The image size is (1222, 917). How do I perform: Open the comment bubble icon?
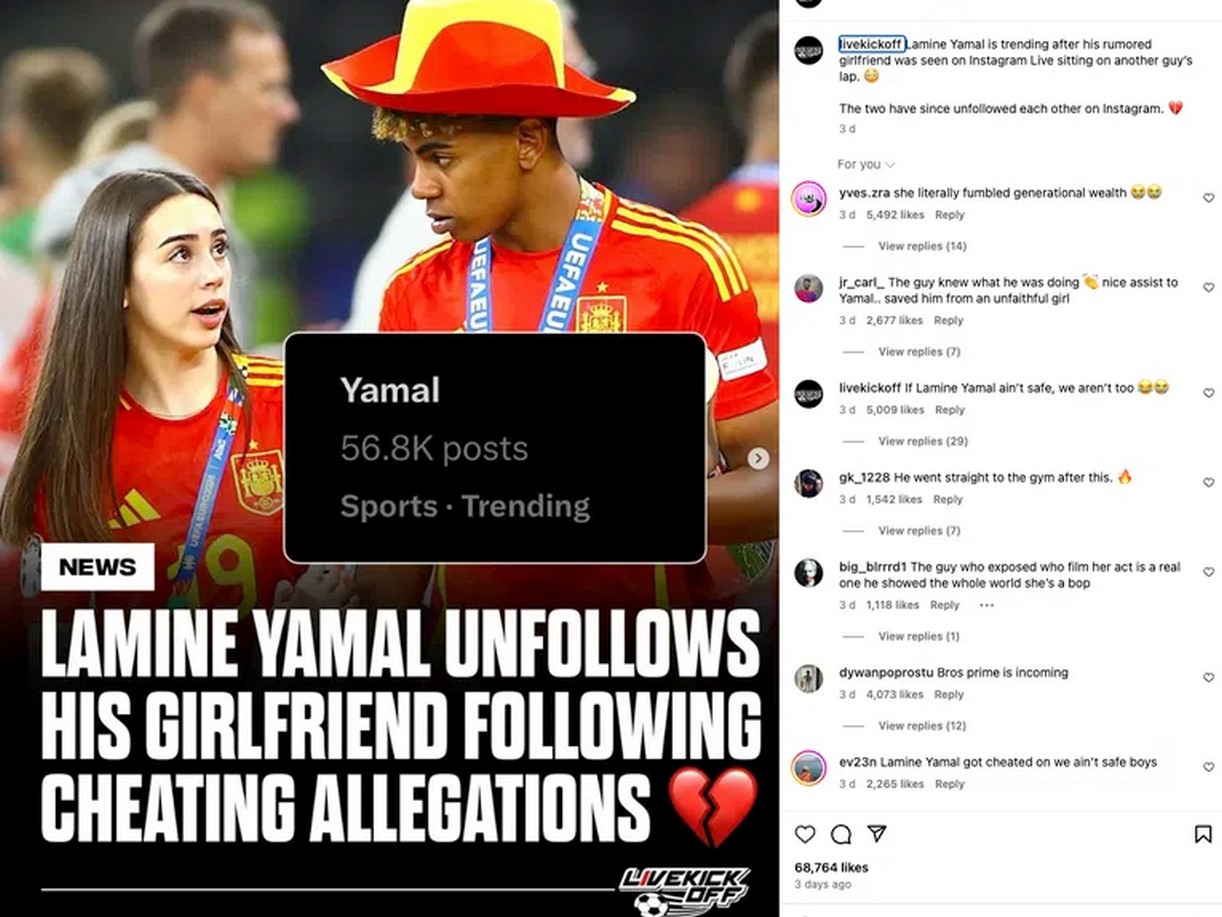point(841,834)
